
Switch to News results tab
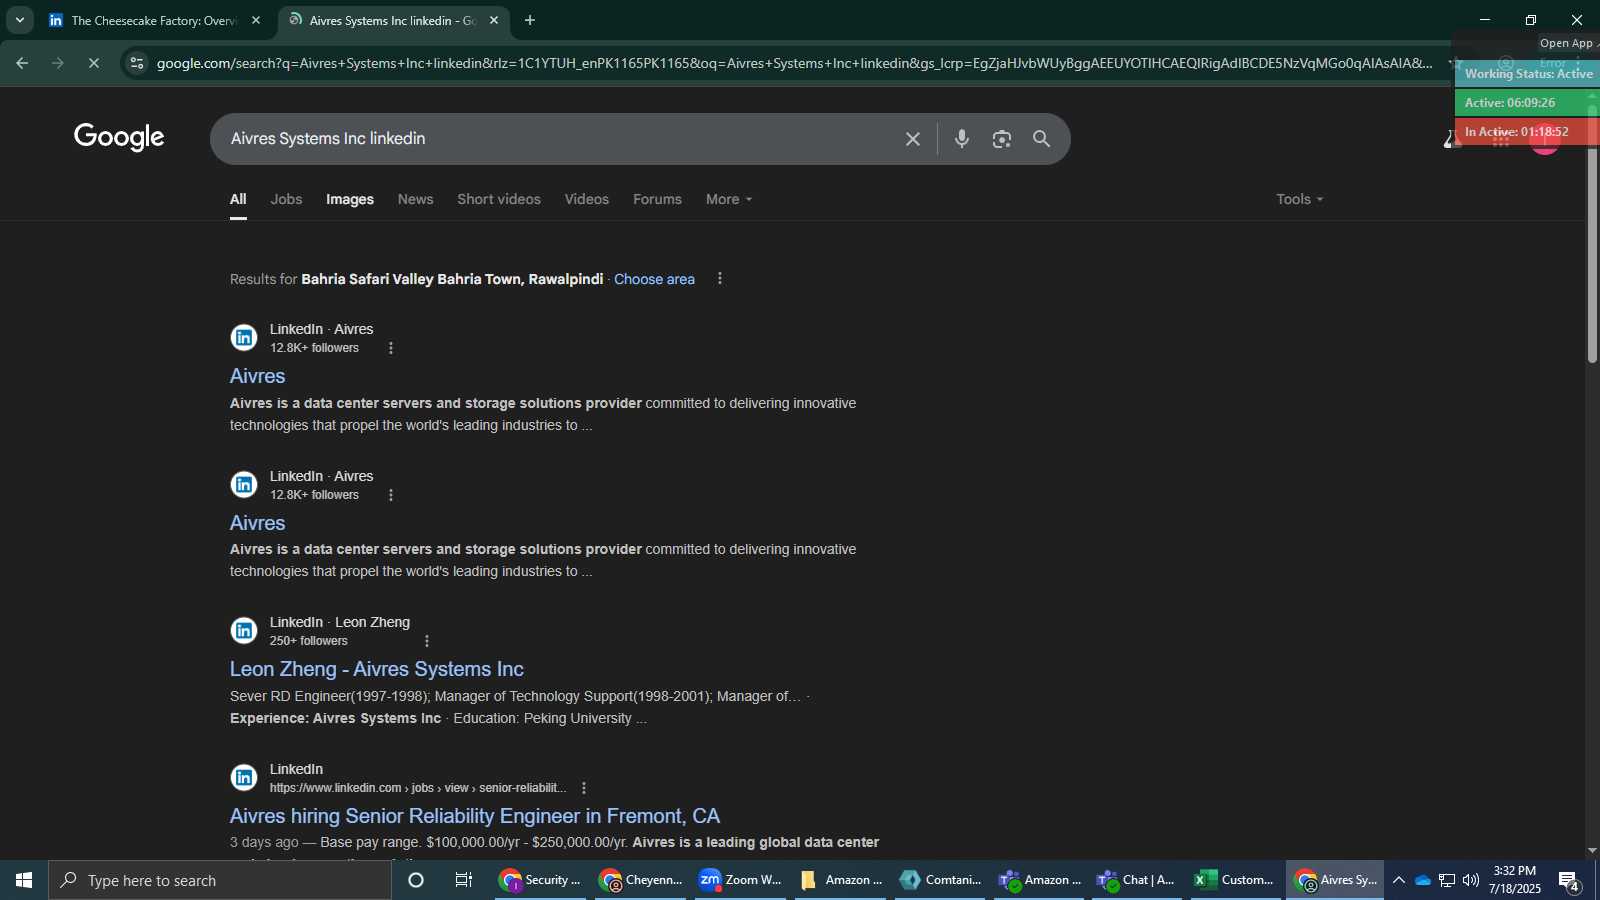tap(415, 199)
